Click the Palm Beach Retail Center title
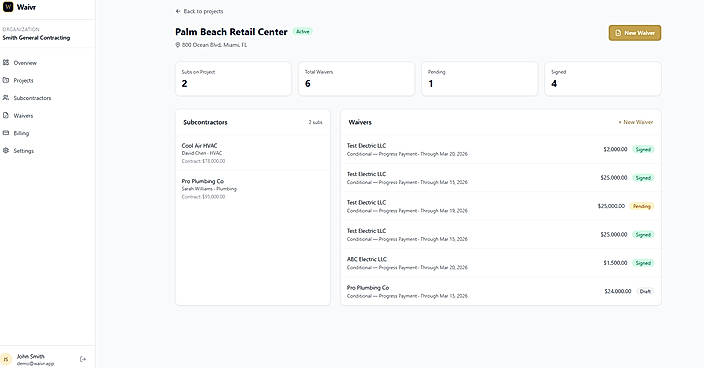704x368 pixels. point(231,32)
